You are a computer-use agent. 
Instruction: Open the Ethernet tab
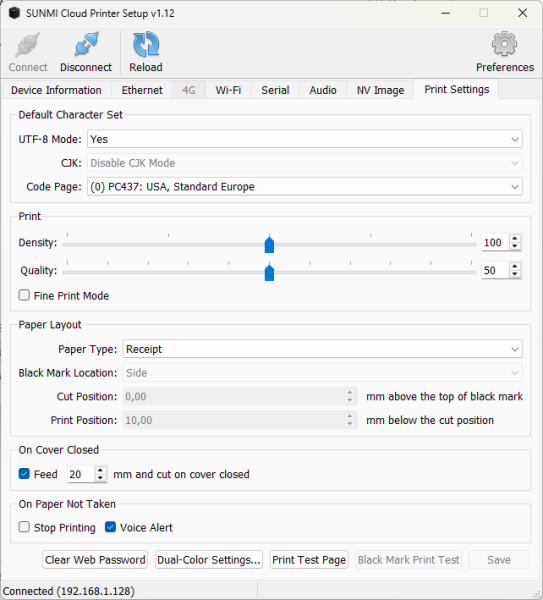(x=142, y=90)
